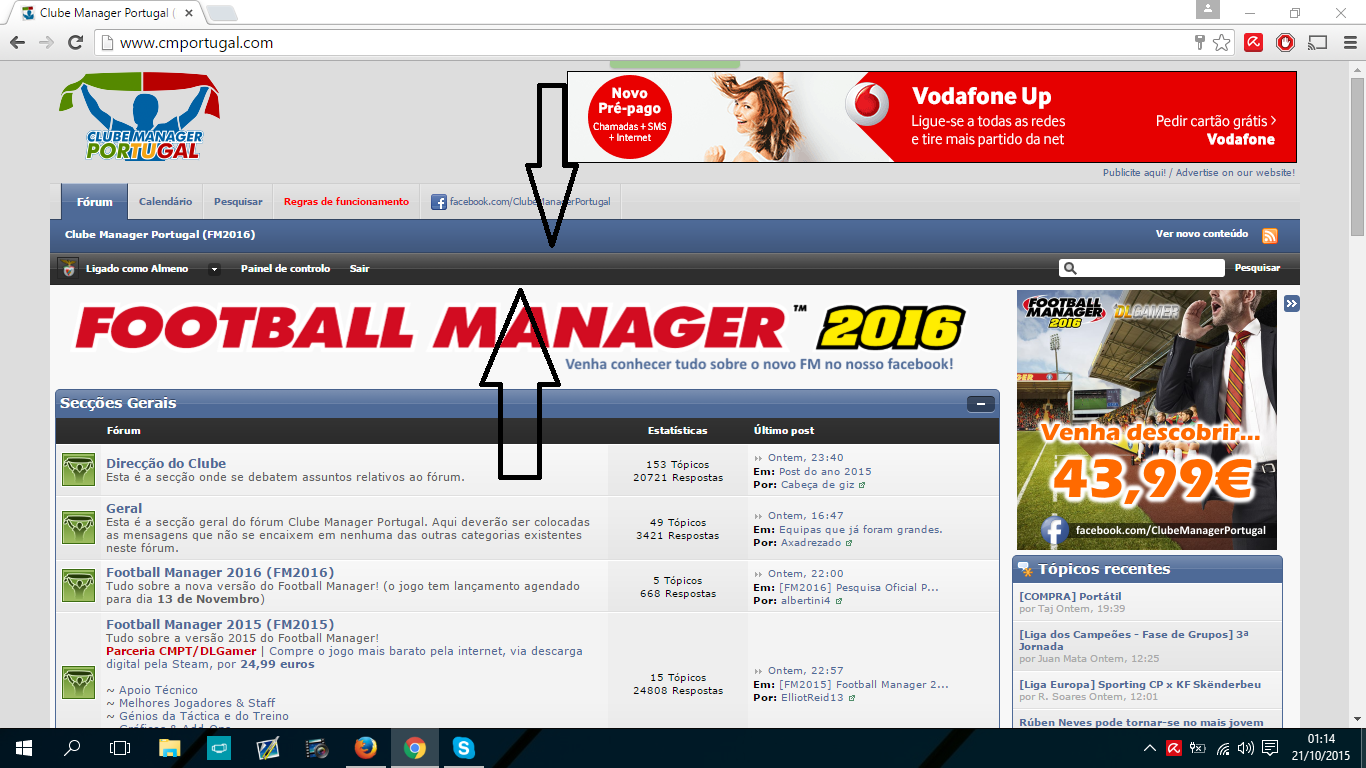The image size is (1366, 768).
Task: Click the Chrome user profile button
Action: (1208, 9)
